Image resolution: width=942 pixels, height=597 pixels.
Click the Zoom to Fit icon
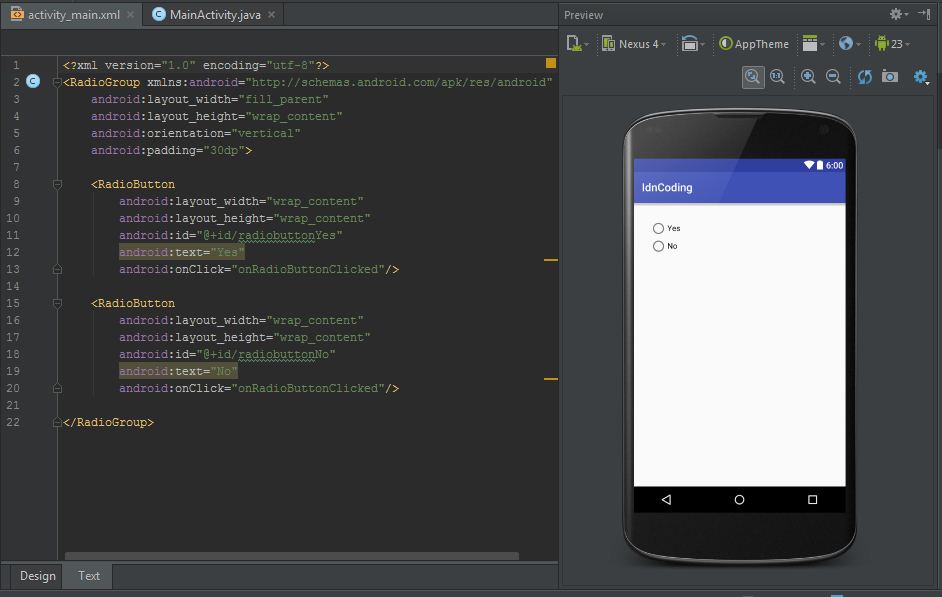(x=753, y=77)
